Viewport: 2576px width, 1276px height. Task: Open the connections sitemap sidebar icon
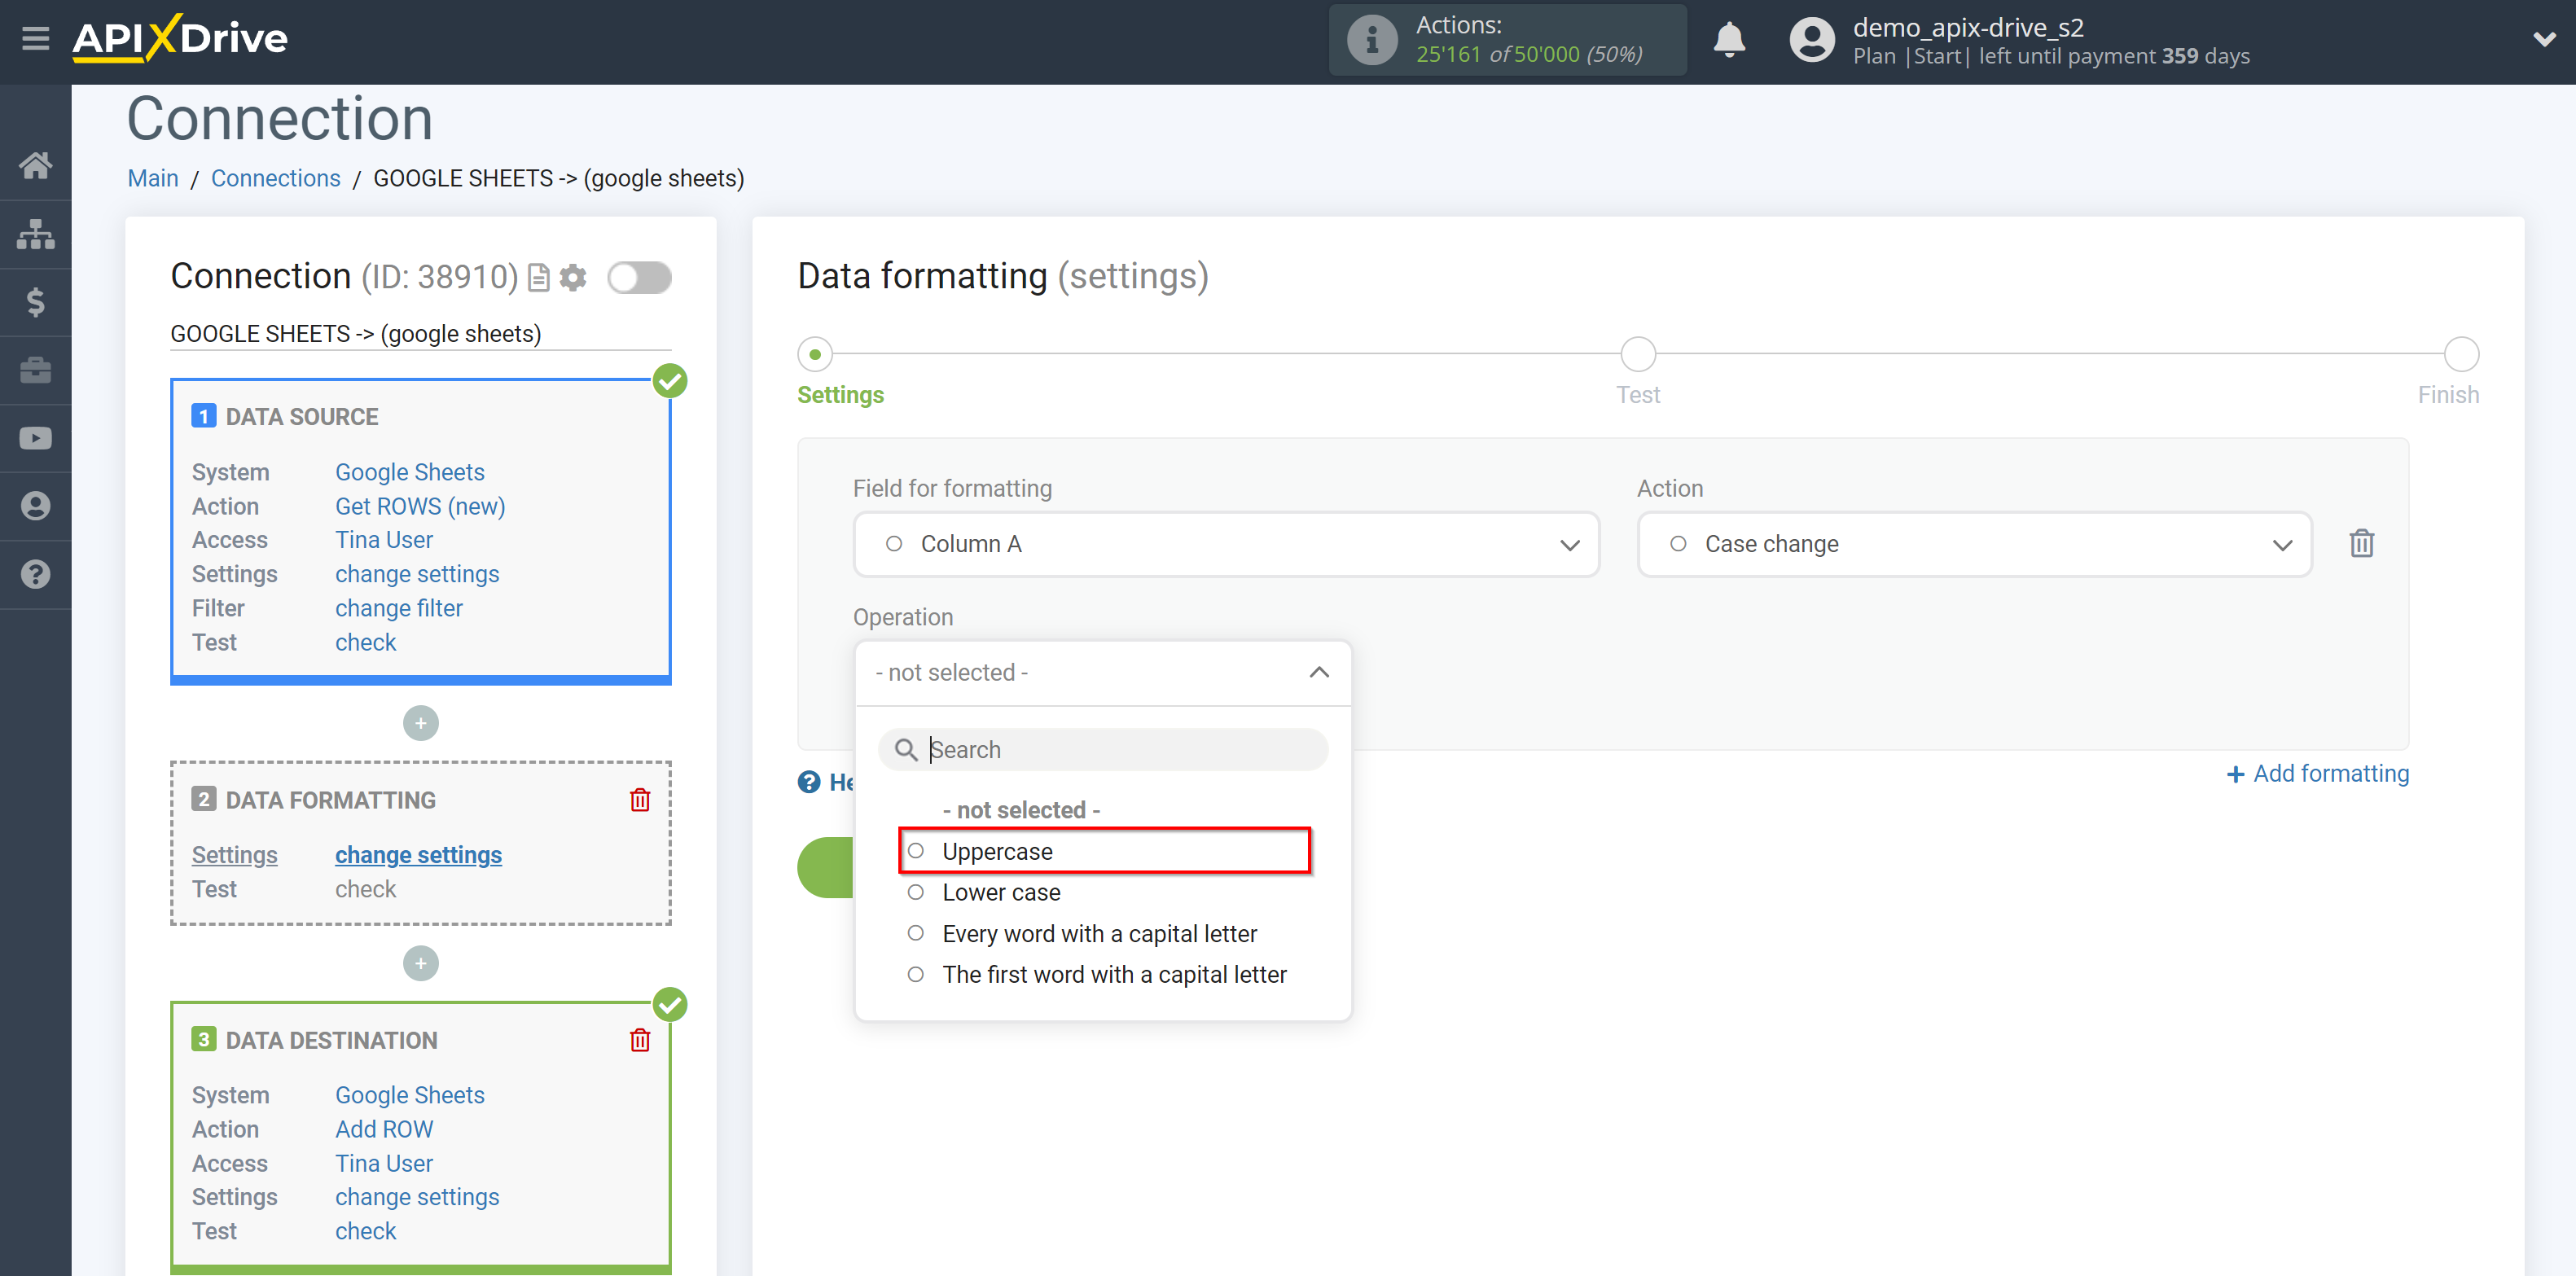pyautogui.click(x=36, y=233)
